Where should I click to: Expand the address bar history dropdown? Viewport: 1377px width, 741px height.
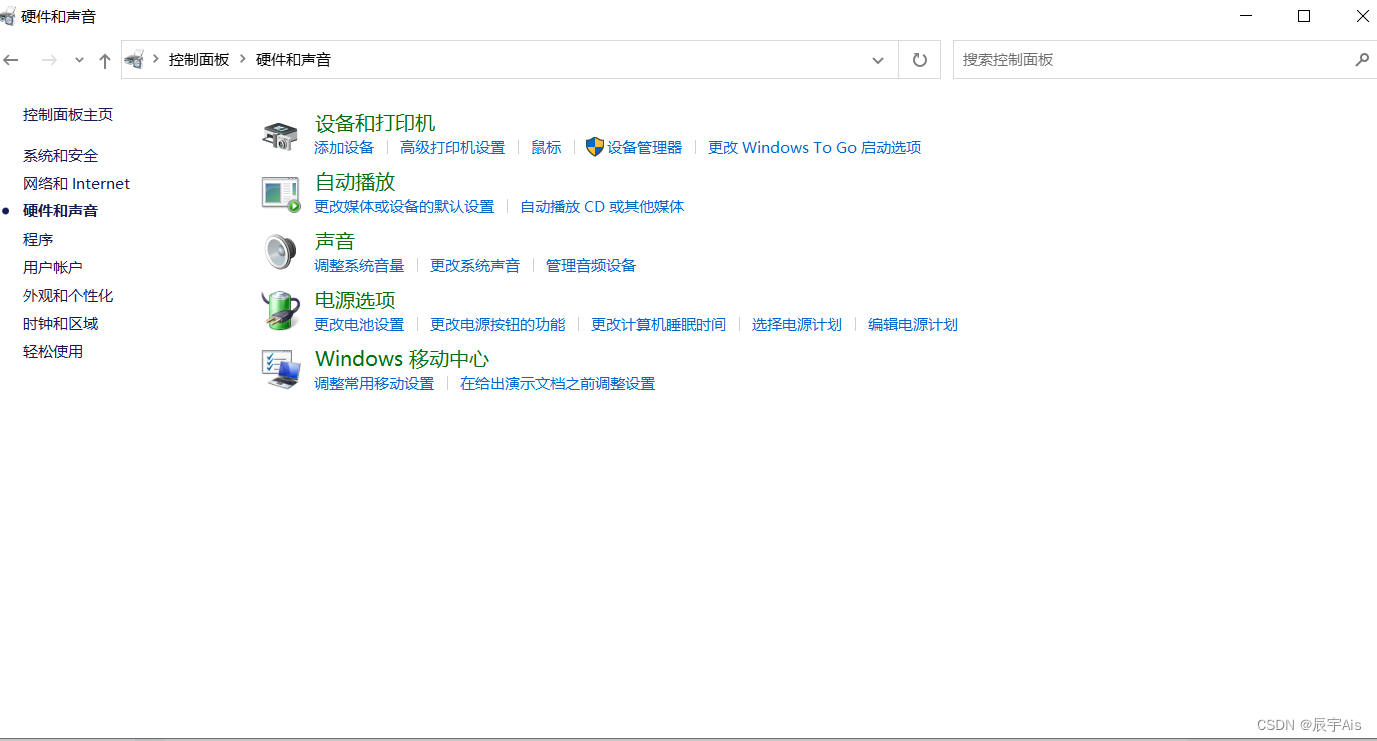[878, 60]
